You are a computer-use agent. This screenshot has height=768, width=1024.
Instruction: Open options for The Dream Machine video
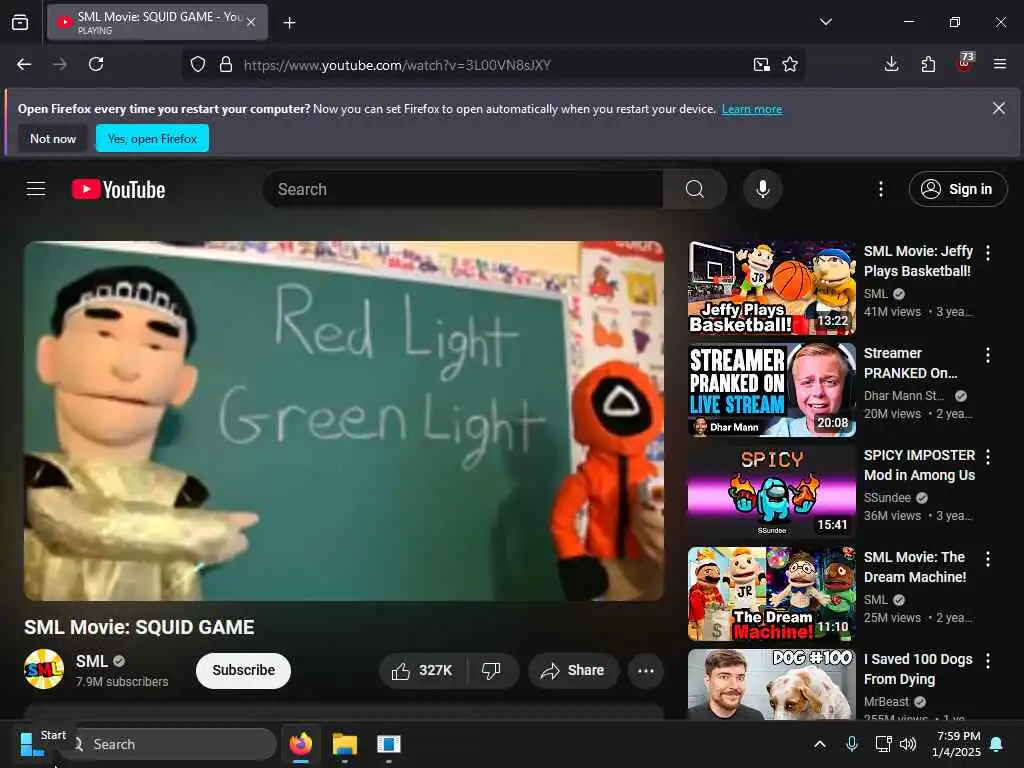click(x=987, y=559)
